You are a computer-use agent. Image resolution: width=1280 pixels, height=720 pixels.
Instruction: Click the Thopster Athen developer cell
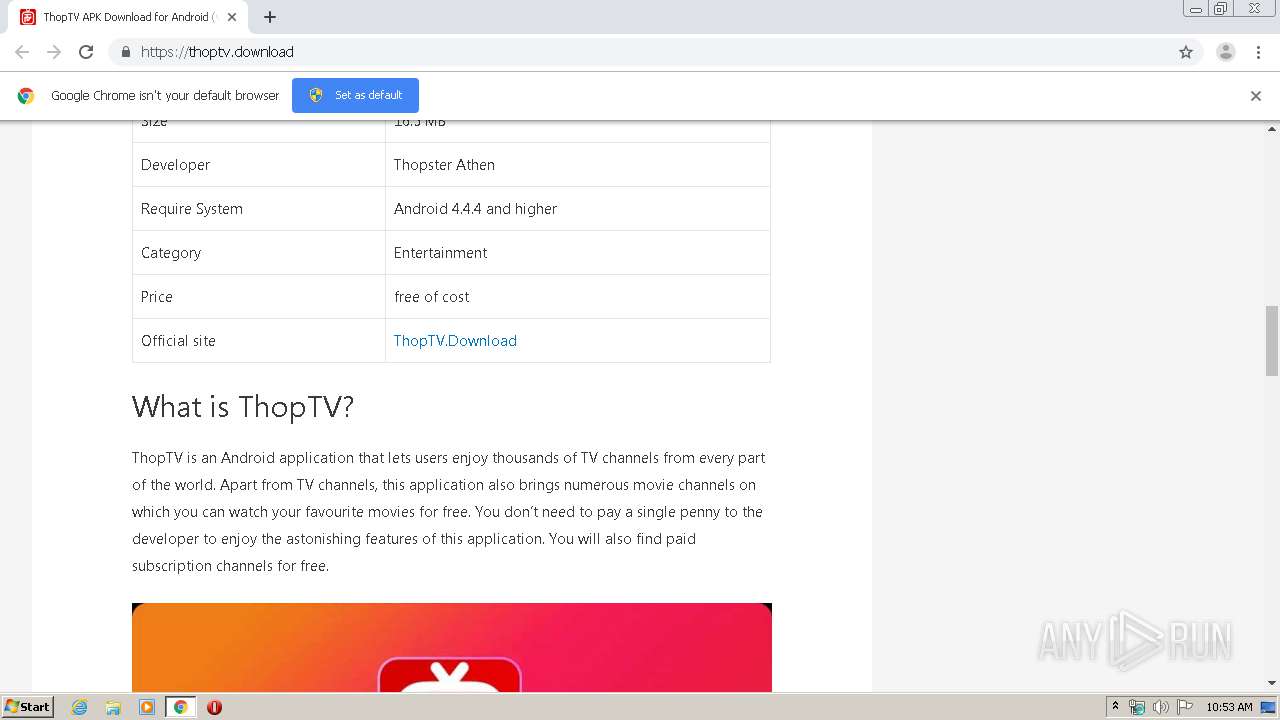click(578, 165)
